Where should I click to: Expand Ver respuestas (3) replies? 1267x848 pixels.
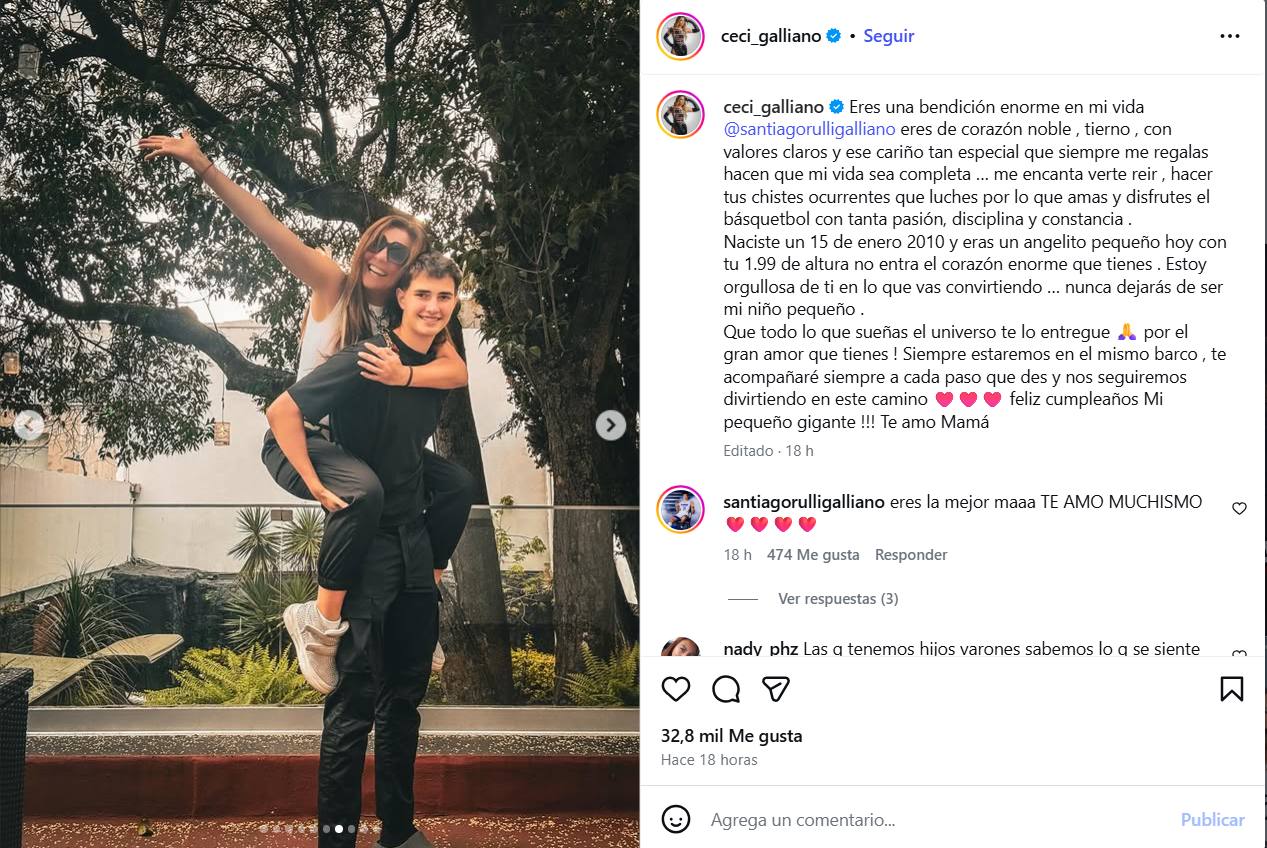838,599
